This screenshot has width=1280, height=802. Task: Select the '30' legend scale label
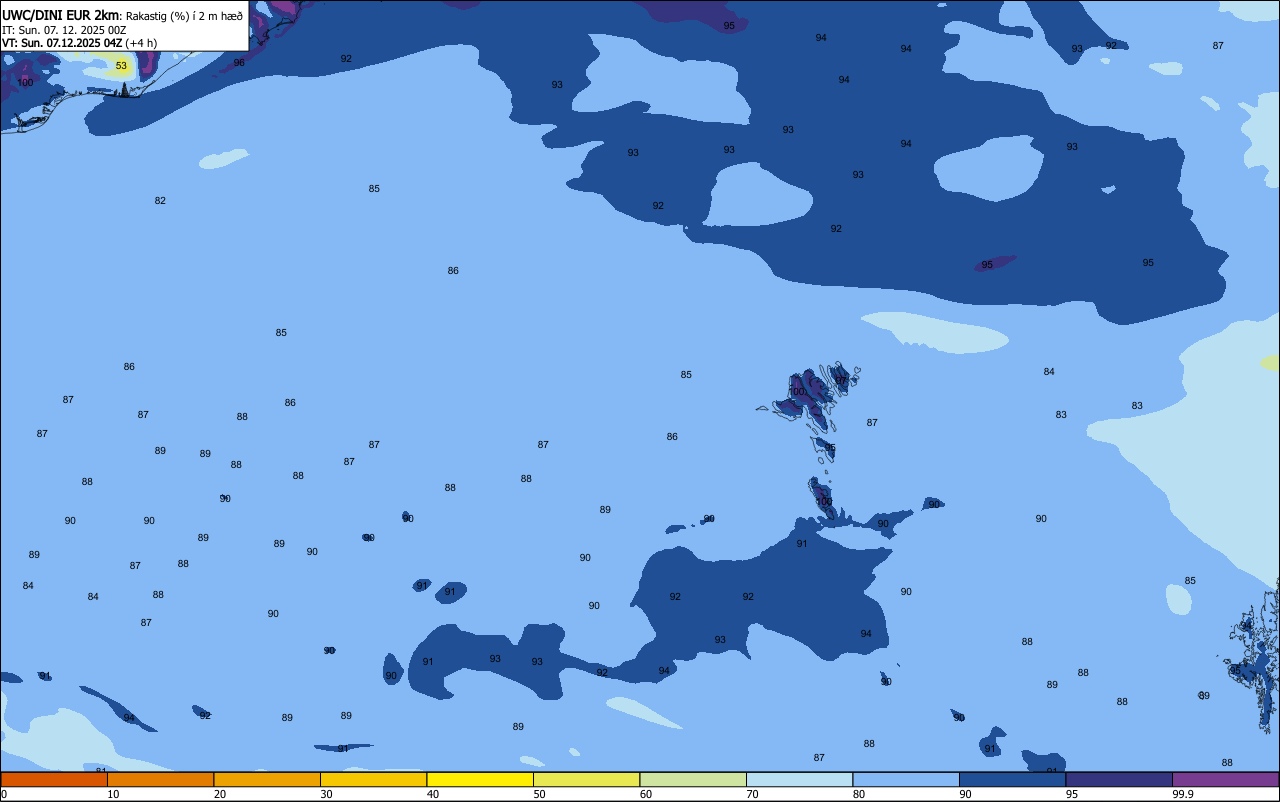[x=326, y=794]
